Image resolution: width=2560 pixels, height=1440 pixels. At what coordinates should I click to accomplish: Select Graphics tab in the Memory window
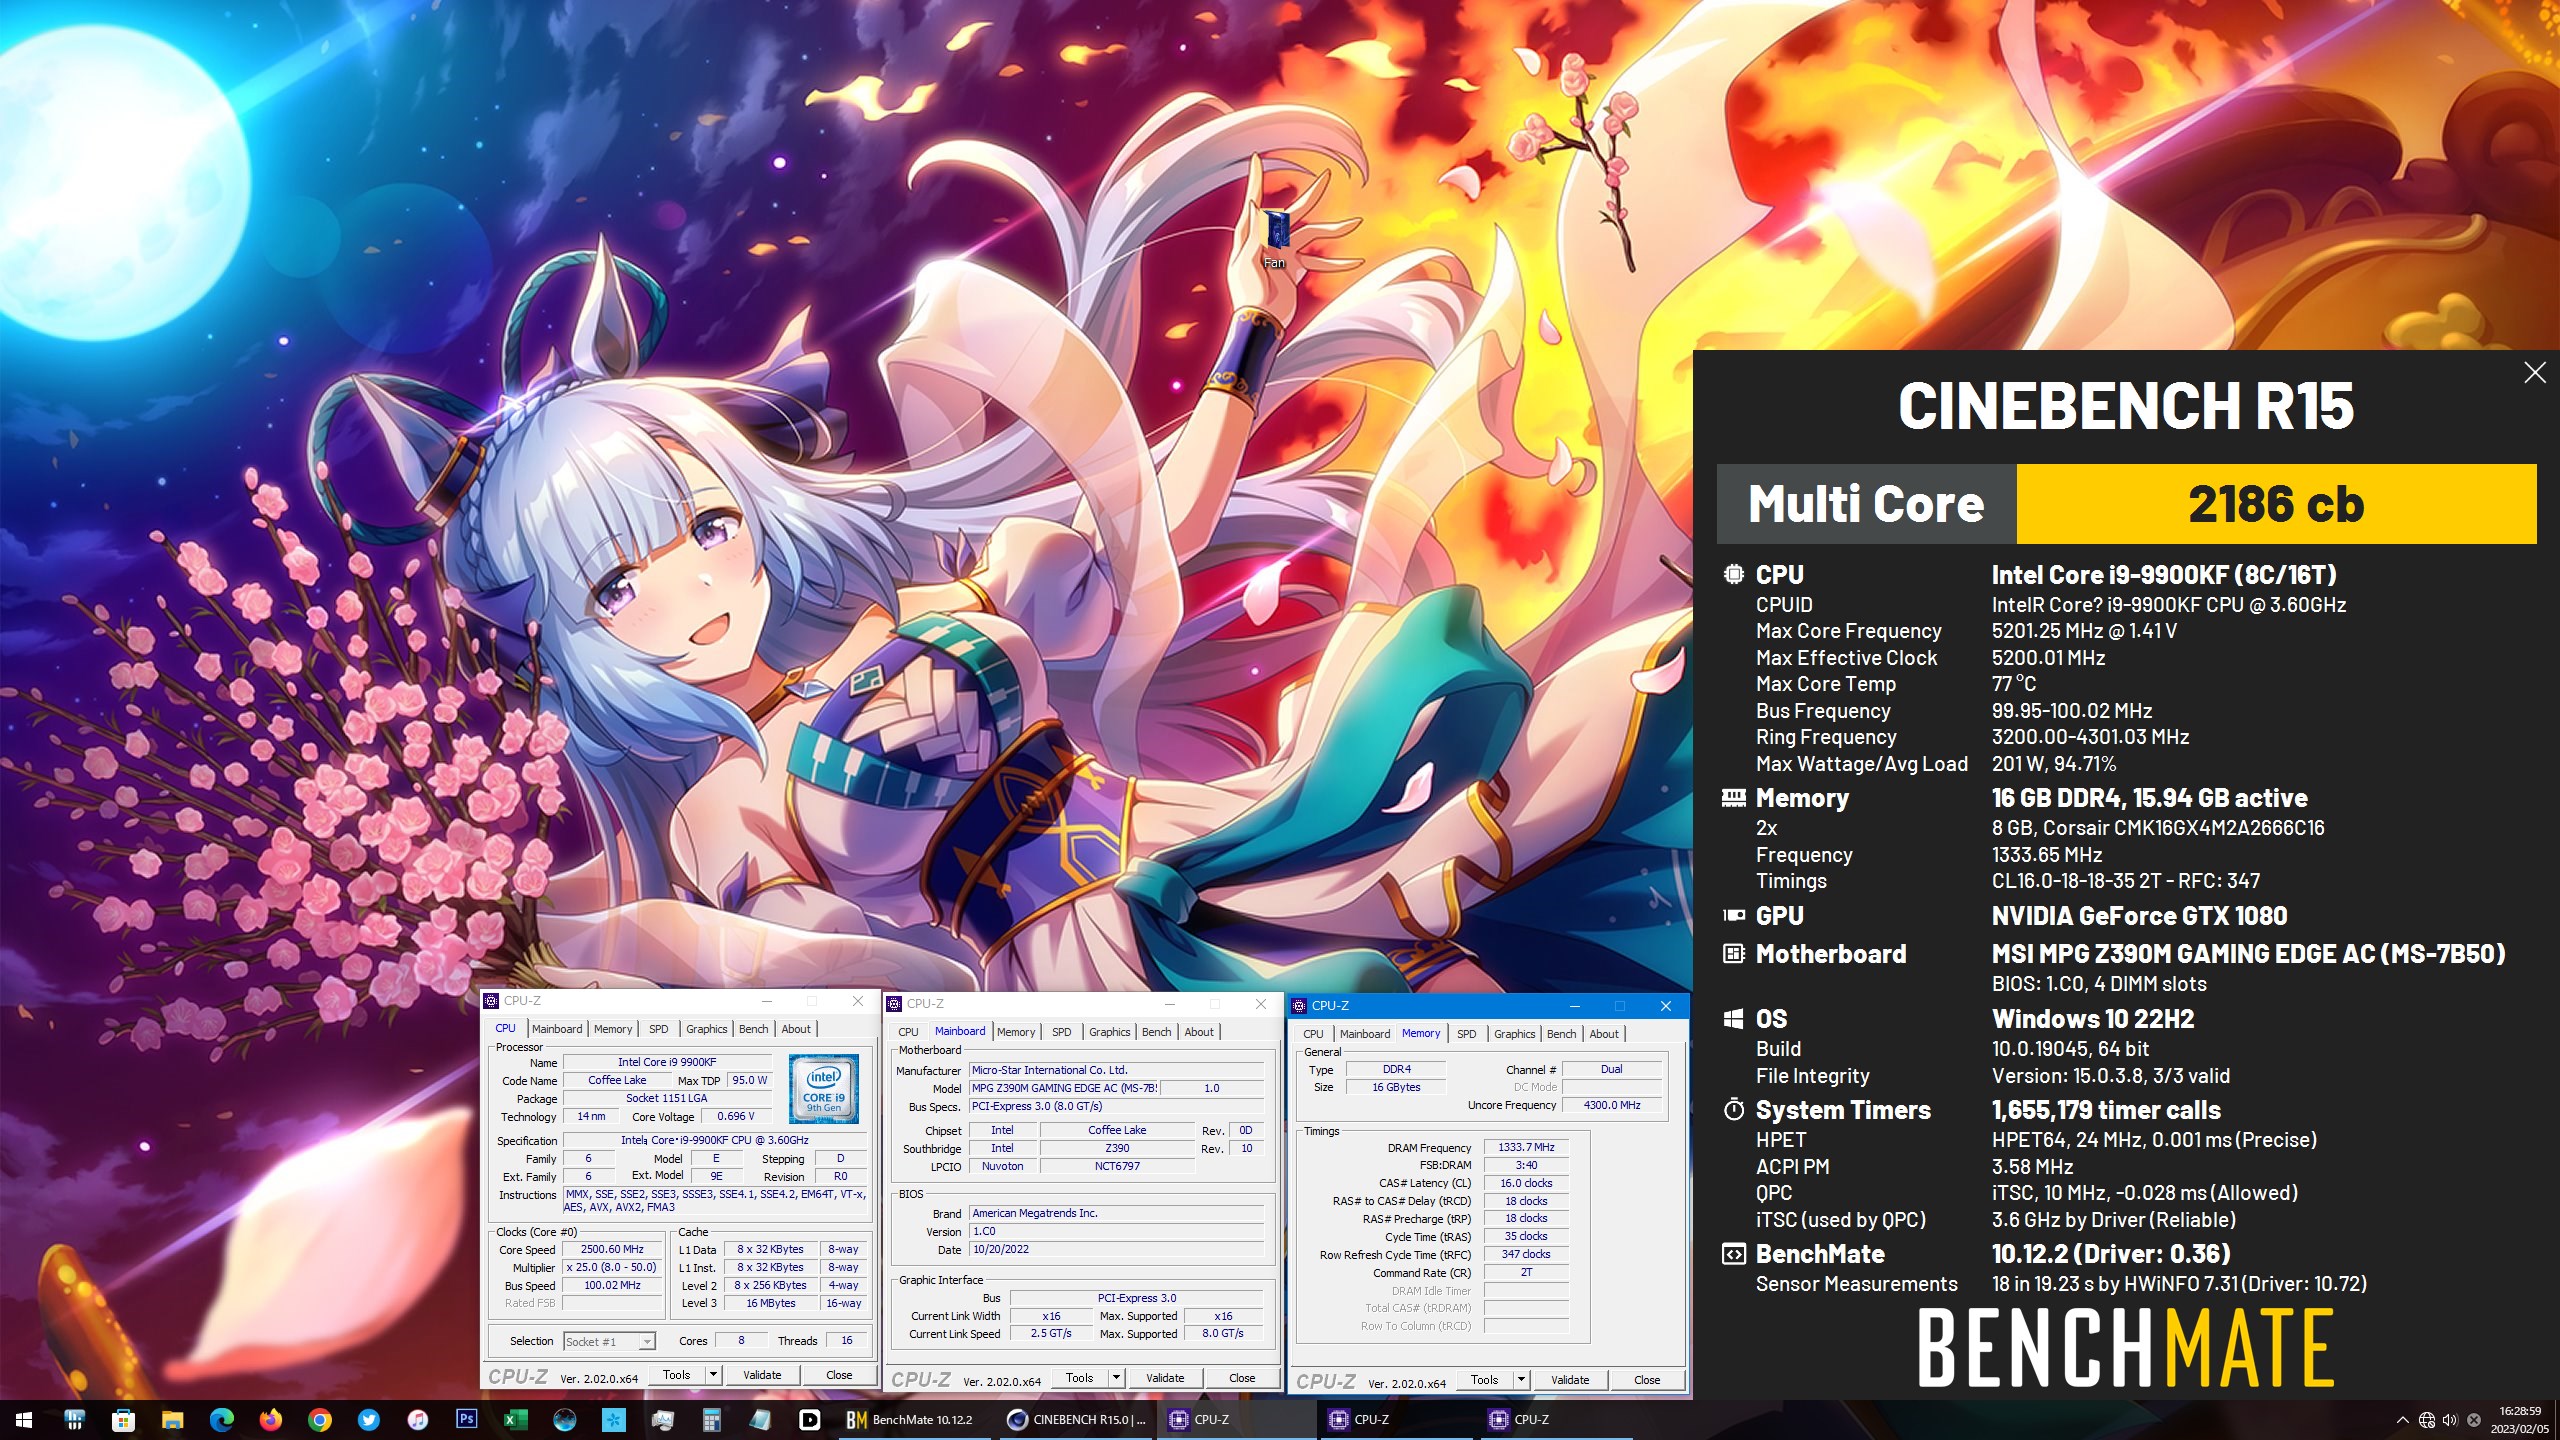(1514, 1034)
